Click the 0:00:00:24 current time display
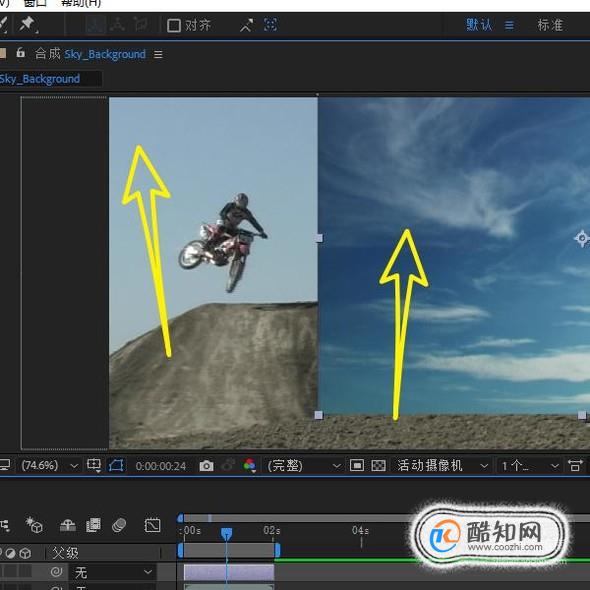The image size is (590, 590). pyautogui.click(x=161, y=466)
